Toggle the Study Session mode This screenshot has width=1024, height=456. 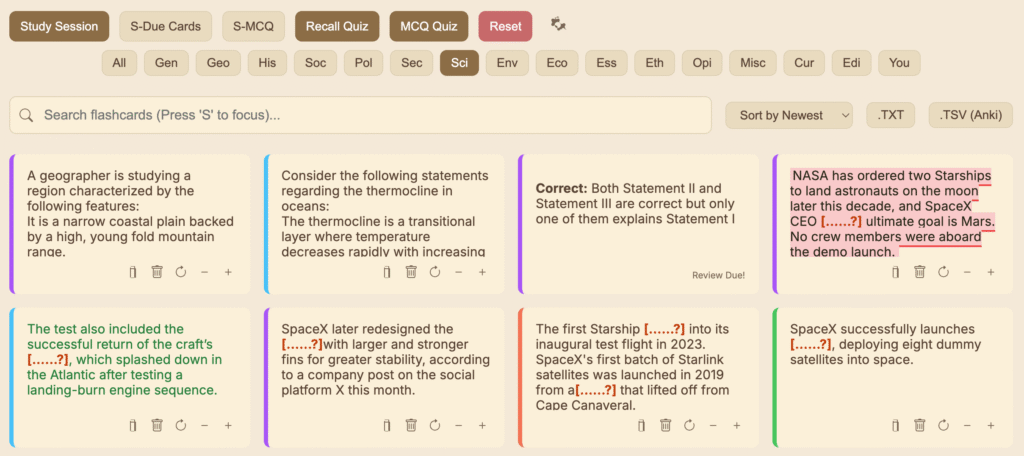click(59, 26)
